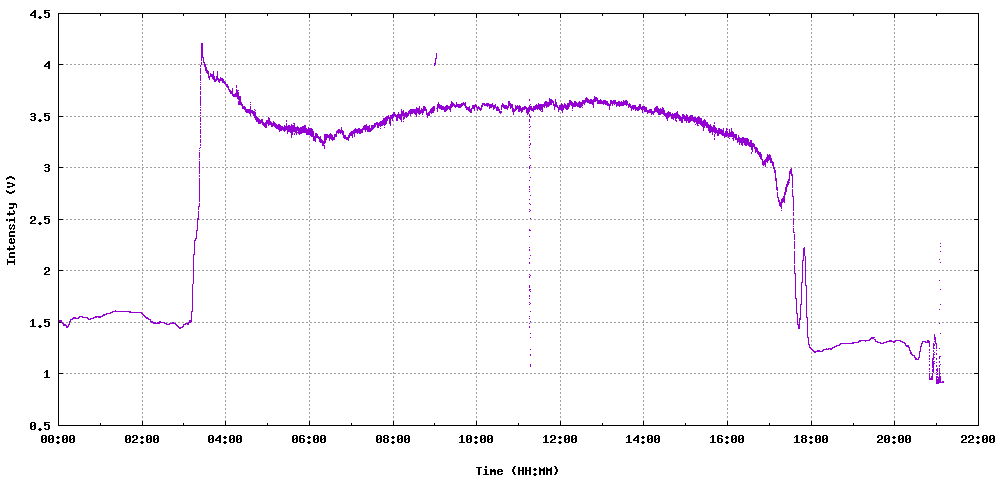Select the 3.5 intensity axis label
The width and height of the screenshot is (1000, 480).
41,117
